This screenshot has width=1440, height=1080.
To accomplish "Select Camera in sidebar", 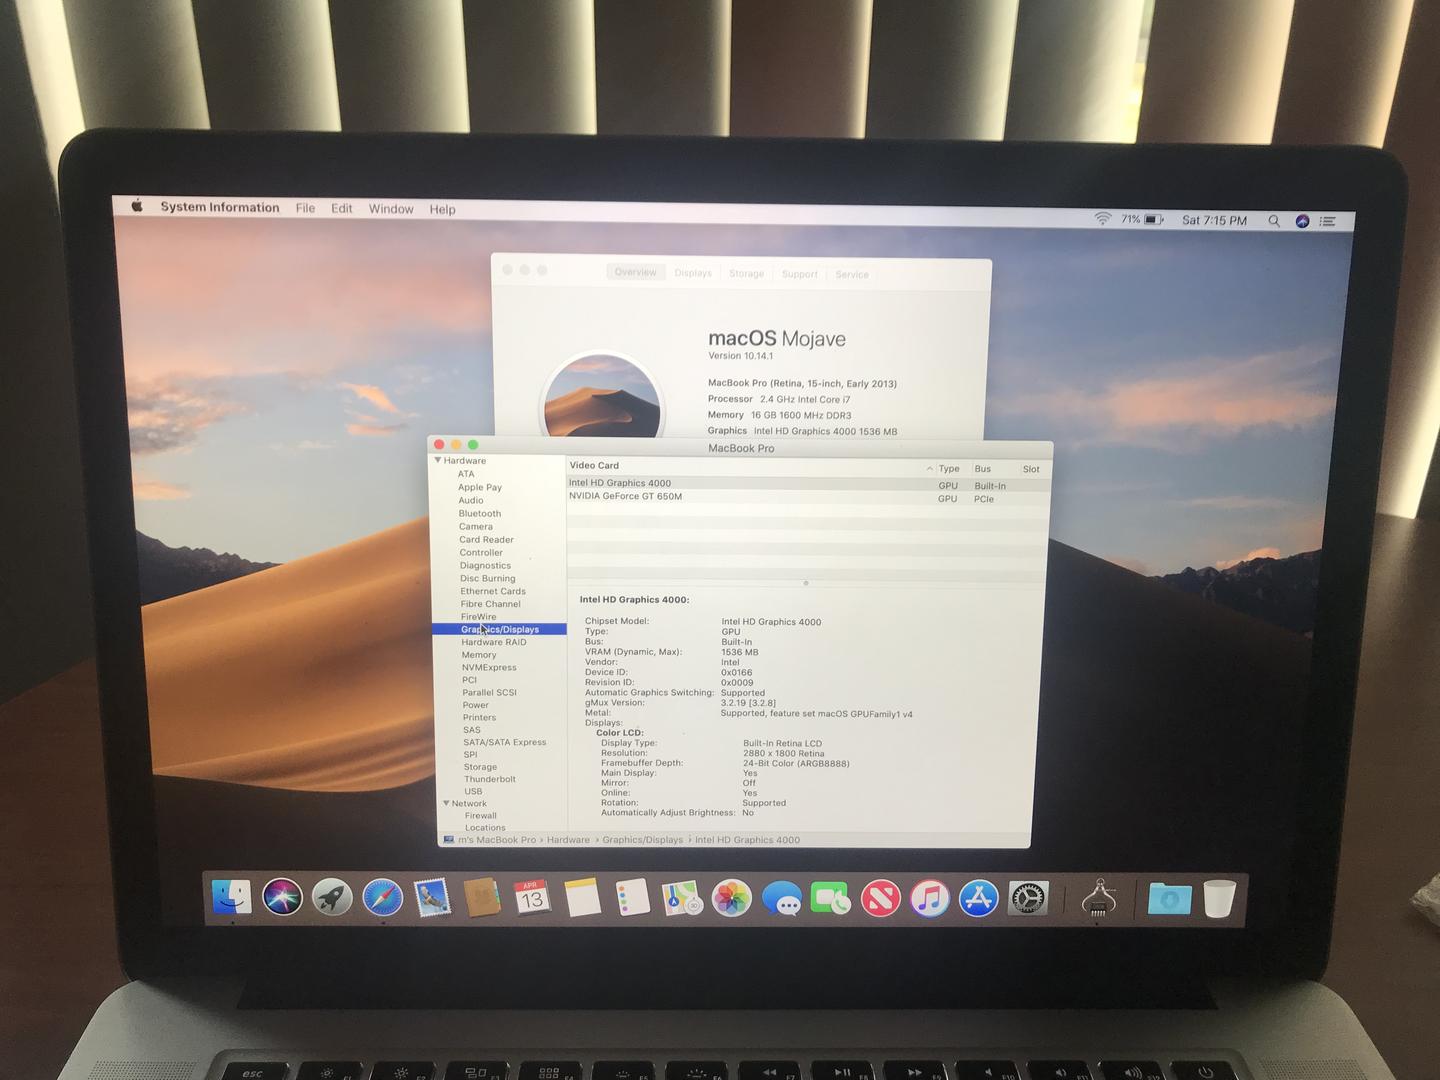I will 476,526.
